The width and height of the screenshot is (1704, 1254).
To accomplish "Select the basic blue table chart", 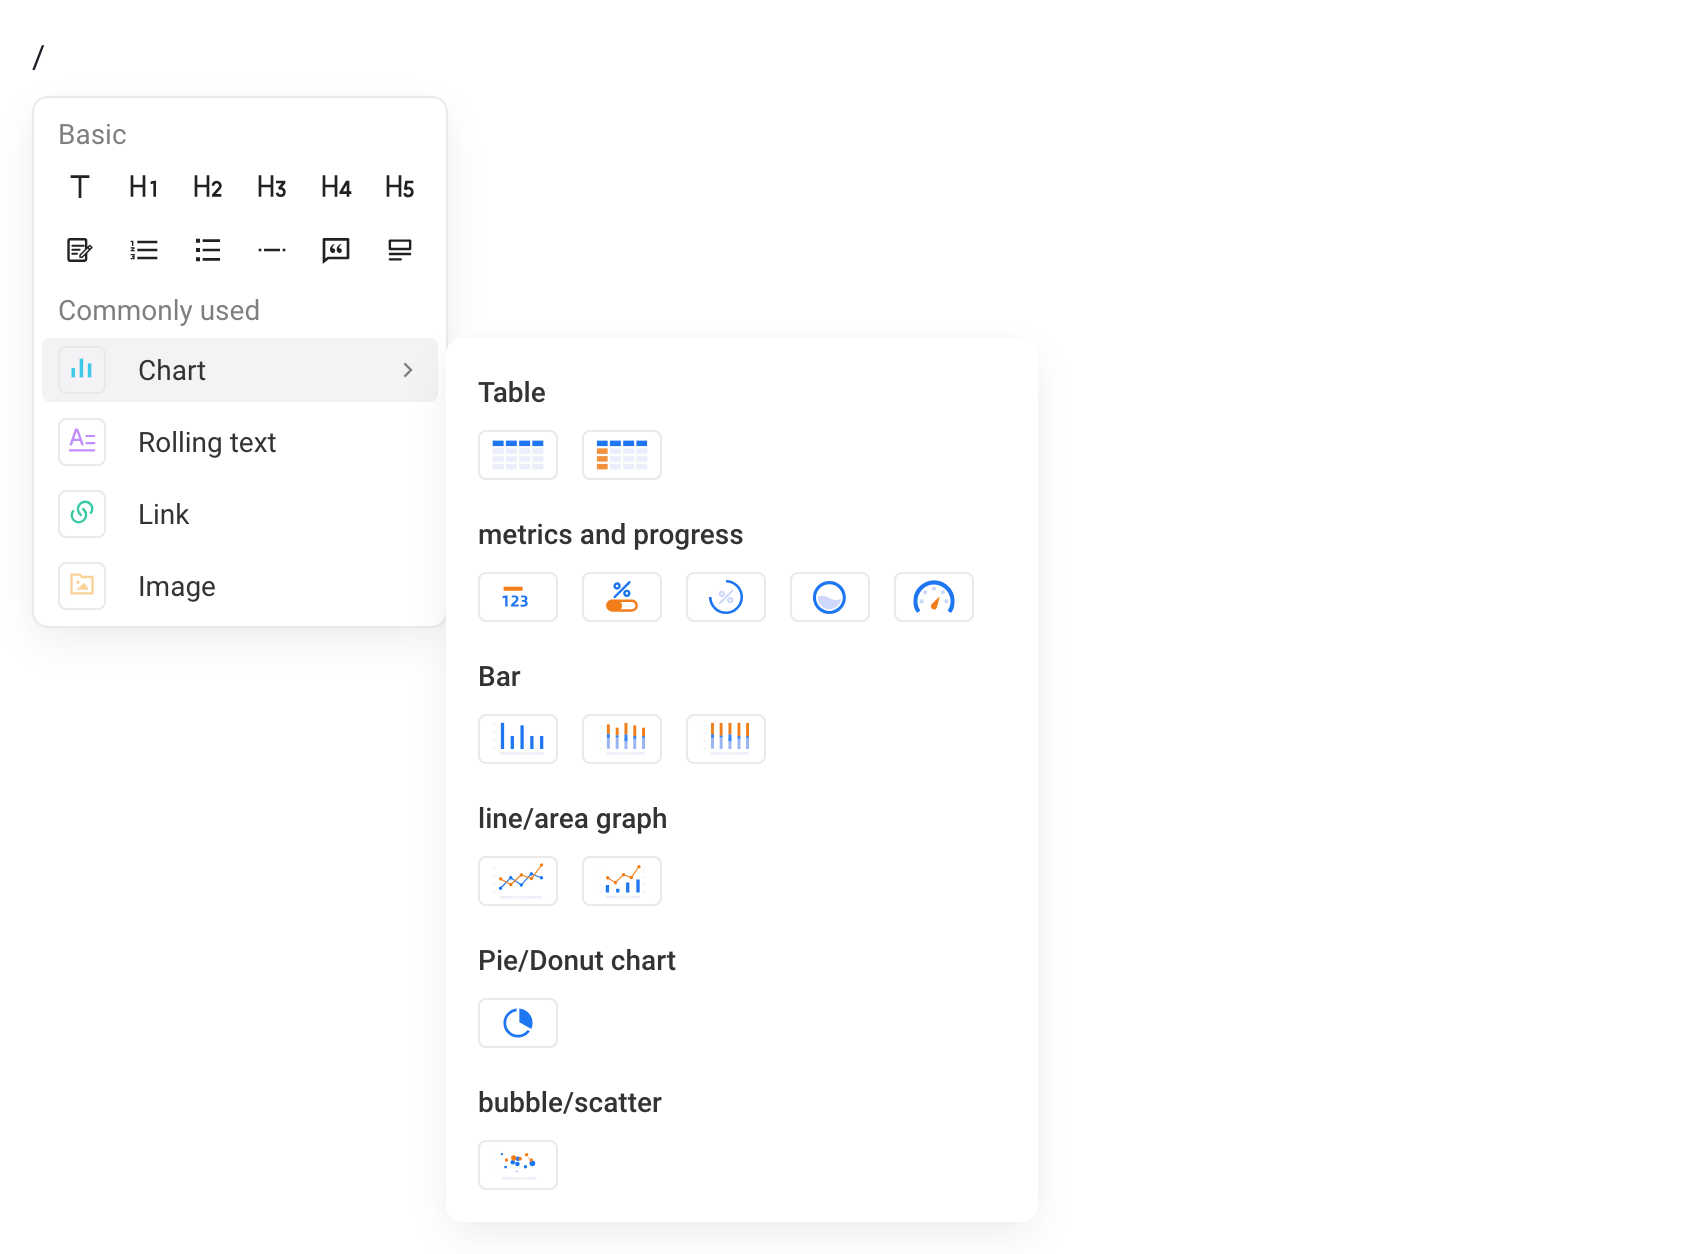I will tap(518, 455).
